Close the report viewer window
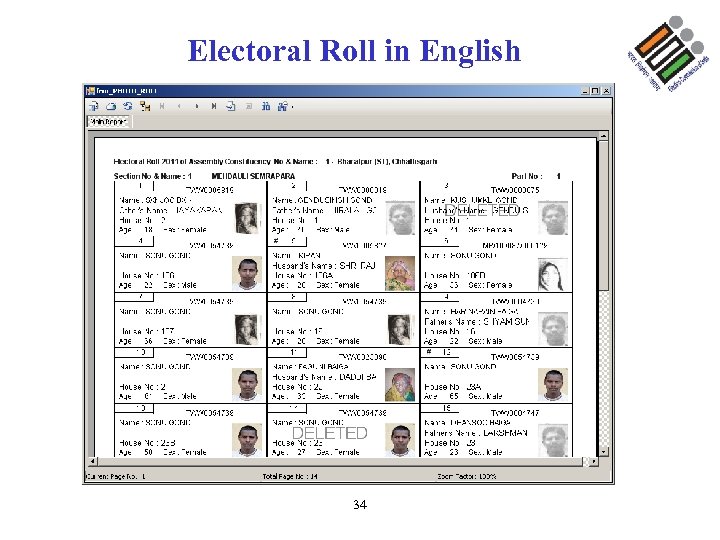The width and height of the screenshot is (720, 540). (x=606, y=91)
